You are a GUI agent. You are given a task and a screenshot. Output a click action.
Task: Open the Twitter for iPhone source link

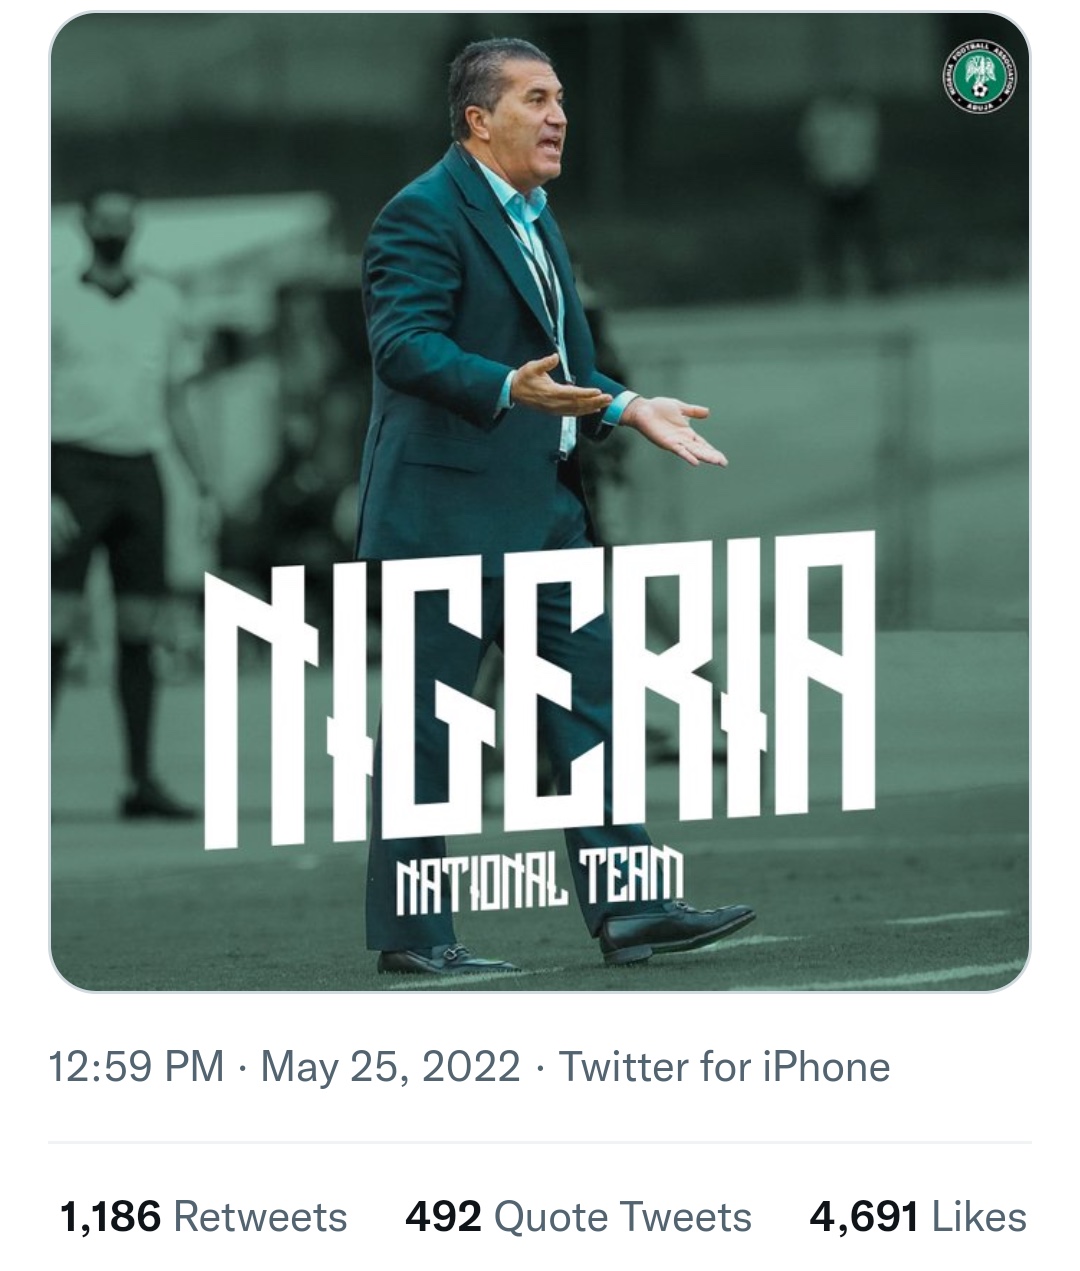724,1067
